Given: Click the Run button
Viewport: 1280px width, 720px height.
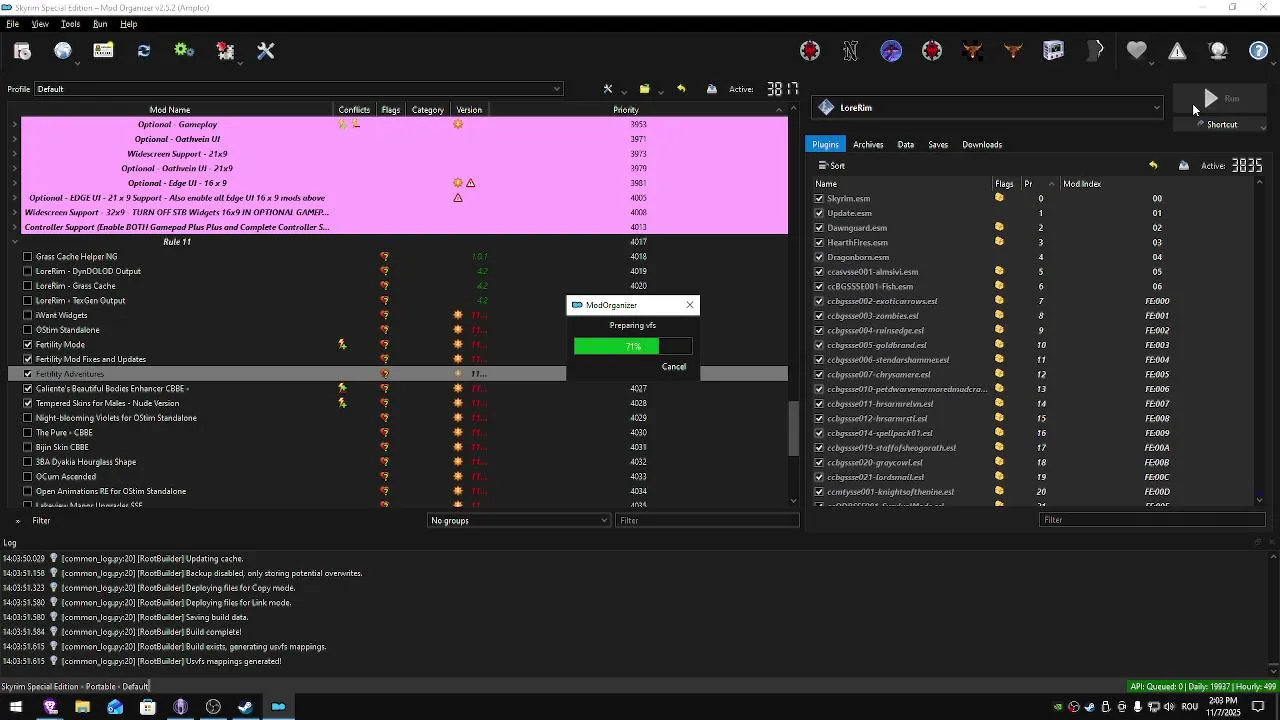Looking at the screenshot, I should click(1221, 98).
